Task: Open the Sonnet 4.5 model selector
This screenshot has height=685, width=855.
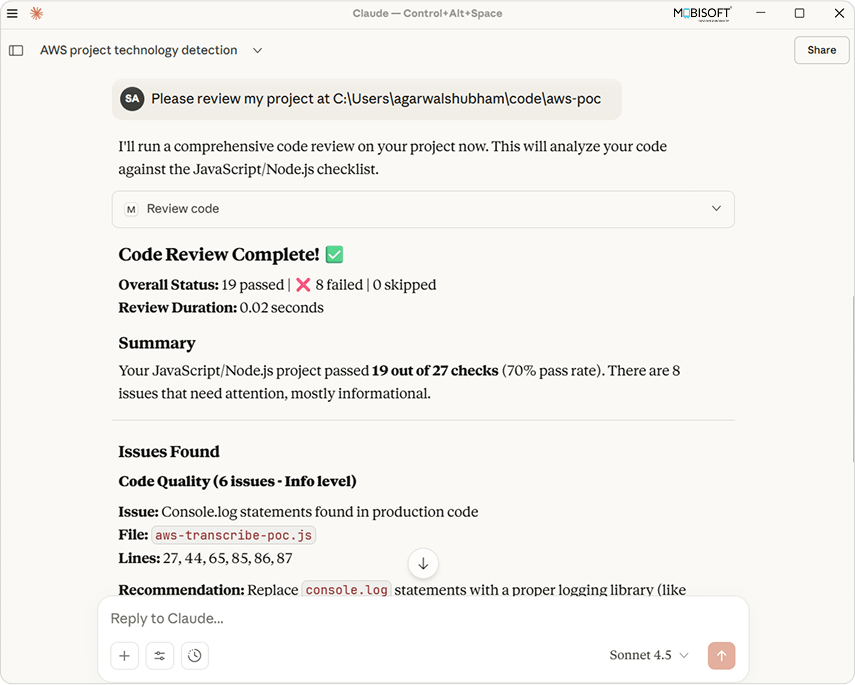Action: (649, 655)
